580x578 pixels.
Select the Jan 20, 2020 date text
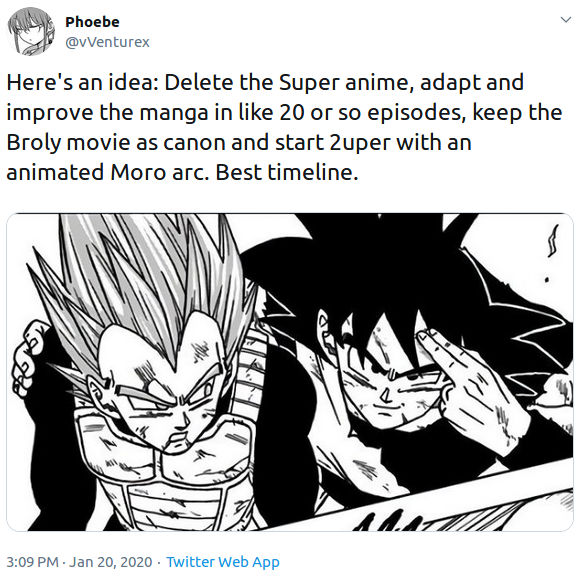pos(111,562)
